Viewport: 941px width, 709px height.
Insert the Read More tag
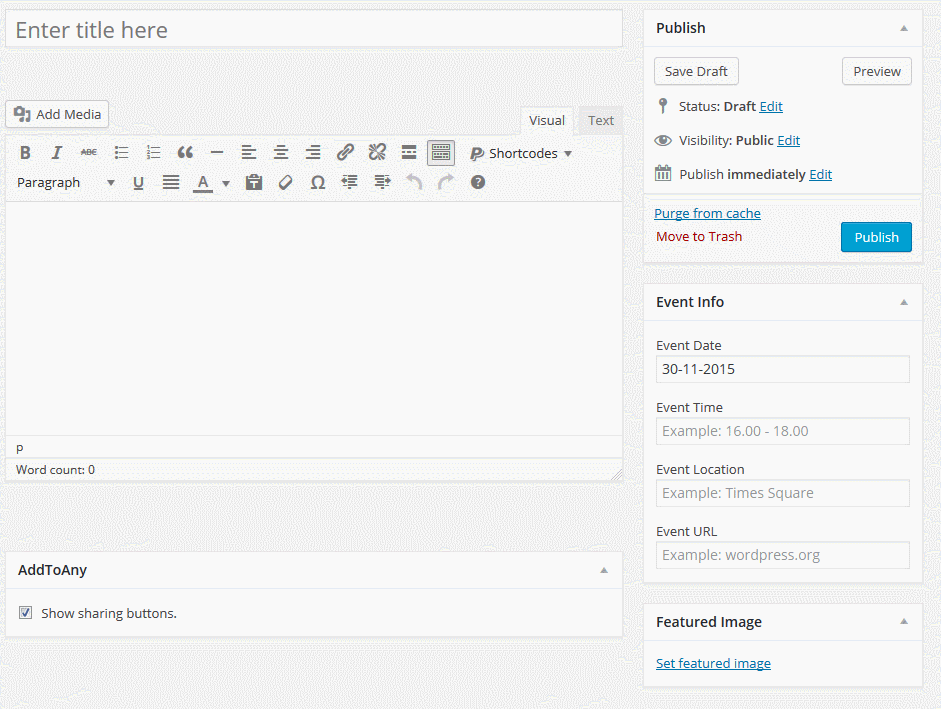tap(409, 153)
